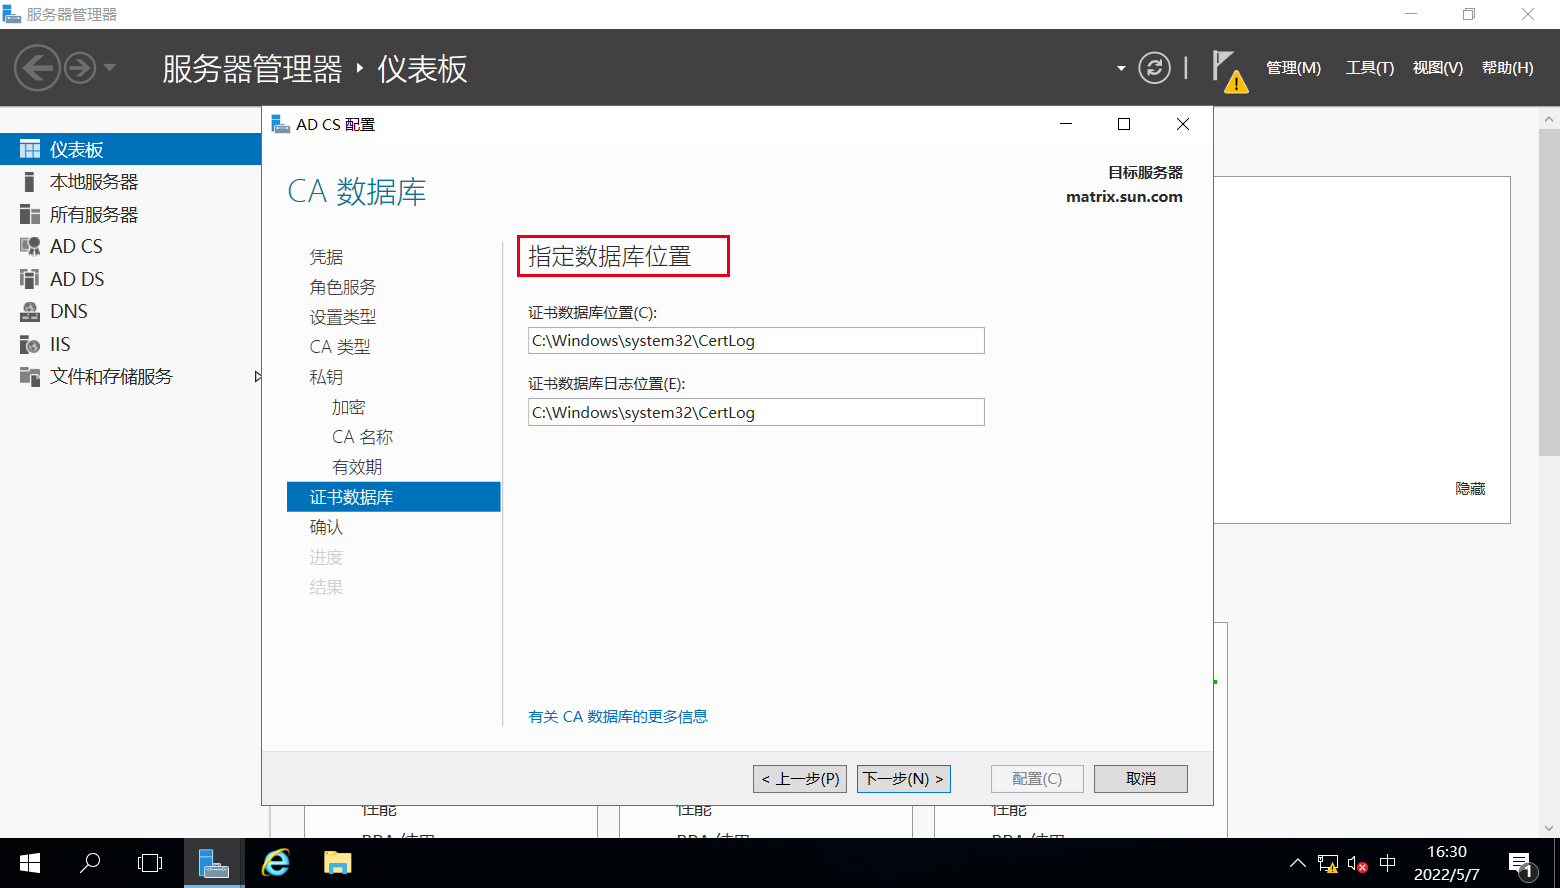1560x888 pixels.
Task: Click the 证书数据库日志位置 path field
Action: 756,412
